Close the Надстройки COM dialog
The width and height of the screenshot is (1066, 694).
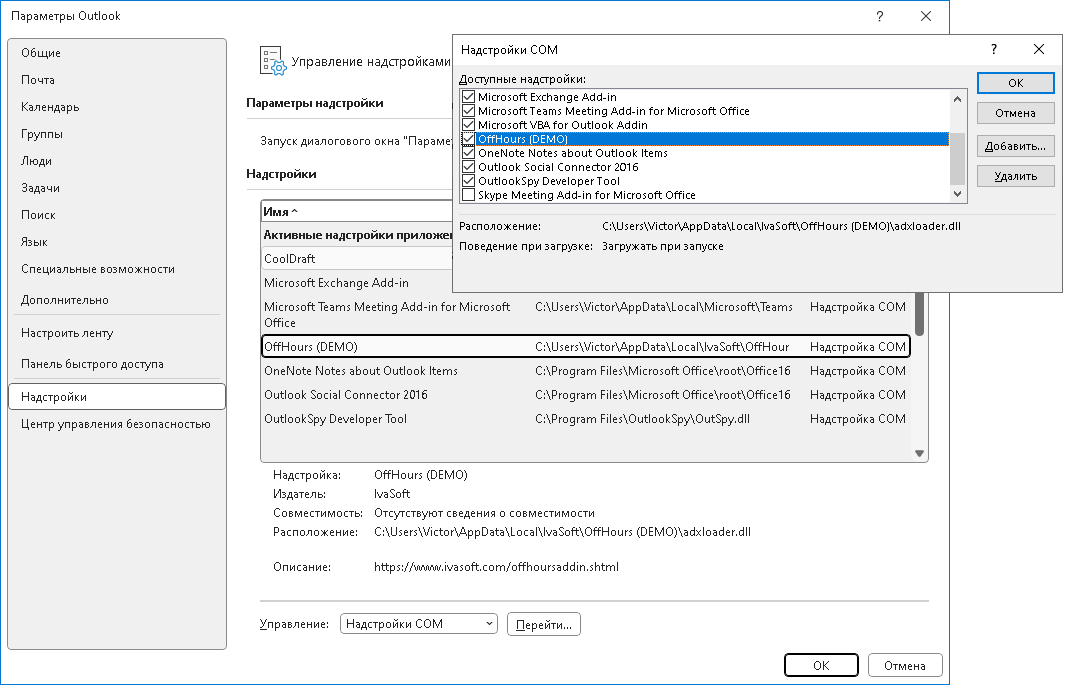1039,49
